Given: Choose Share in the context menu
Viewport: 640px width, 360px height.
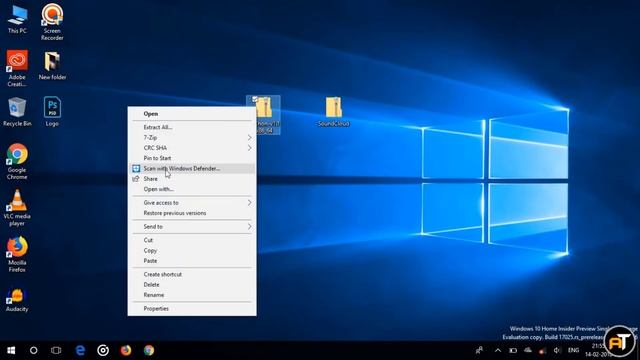Looking at the screenshot, I should pyautogui.click(x=192, y=179).
